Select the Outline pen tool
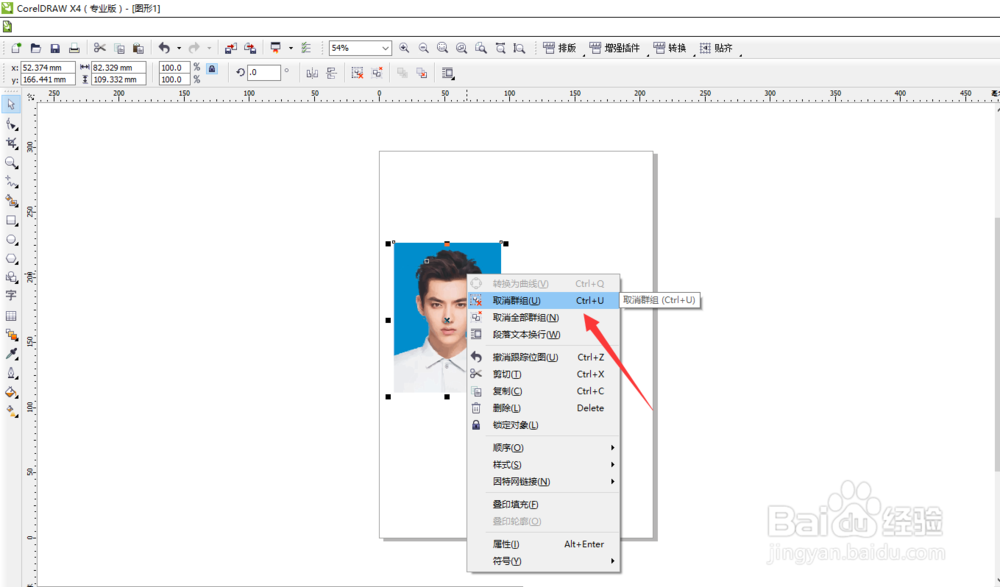 (x=11, y=373)
